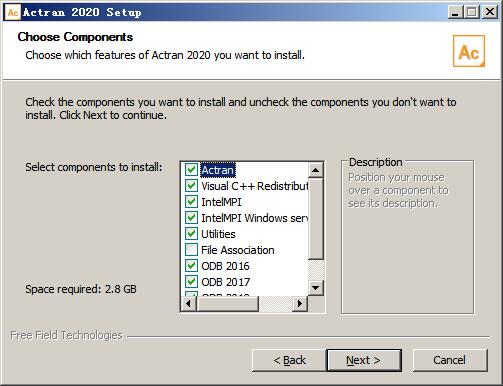Click the Actran icon in title bar
The width and height of the screenshot is (503, 386).
(13, 12)
